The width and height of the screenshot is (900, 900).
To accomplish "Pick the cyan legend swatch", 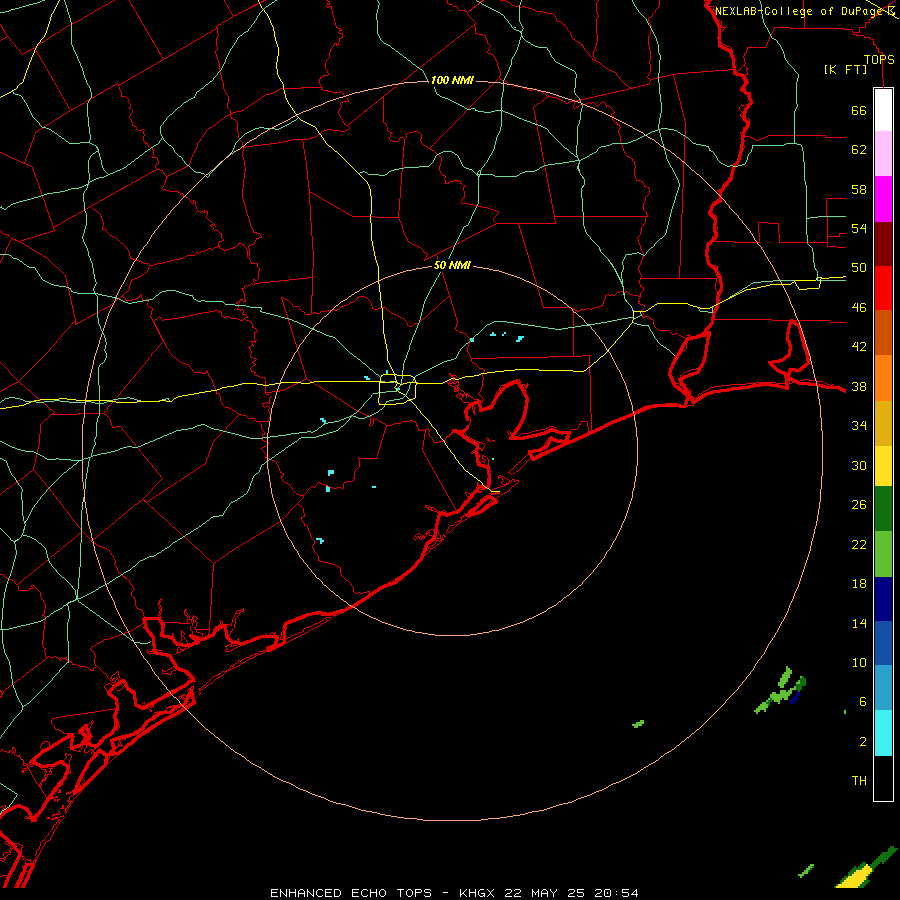I will (x=883, y=733).
